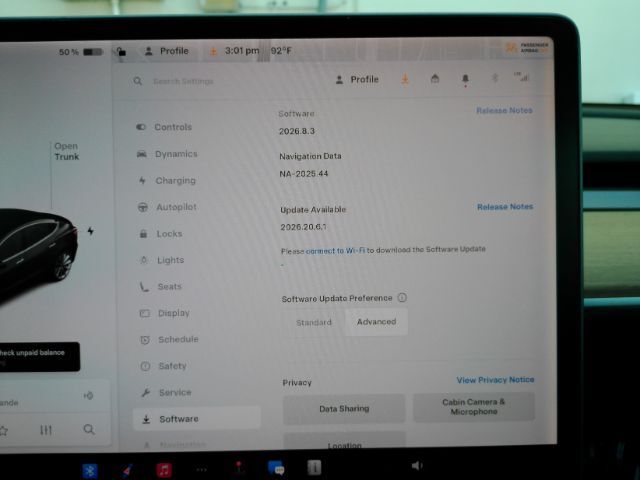Tap the Search Settings field
640x480 pixels.
tap(183, 81)
